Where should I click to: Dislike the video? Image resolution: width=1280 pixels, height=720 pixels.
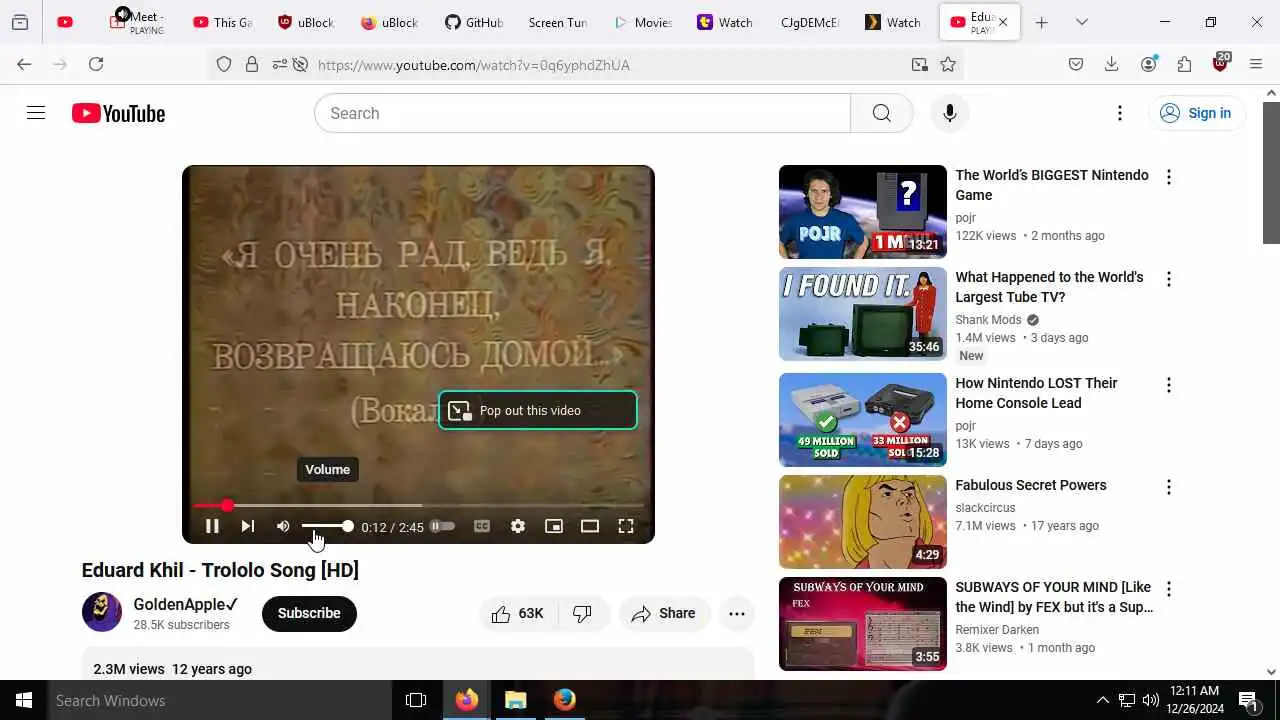[582, 613]
